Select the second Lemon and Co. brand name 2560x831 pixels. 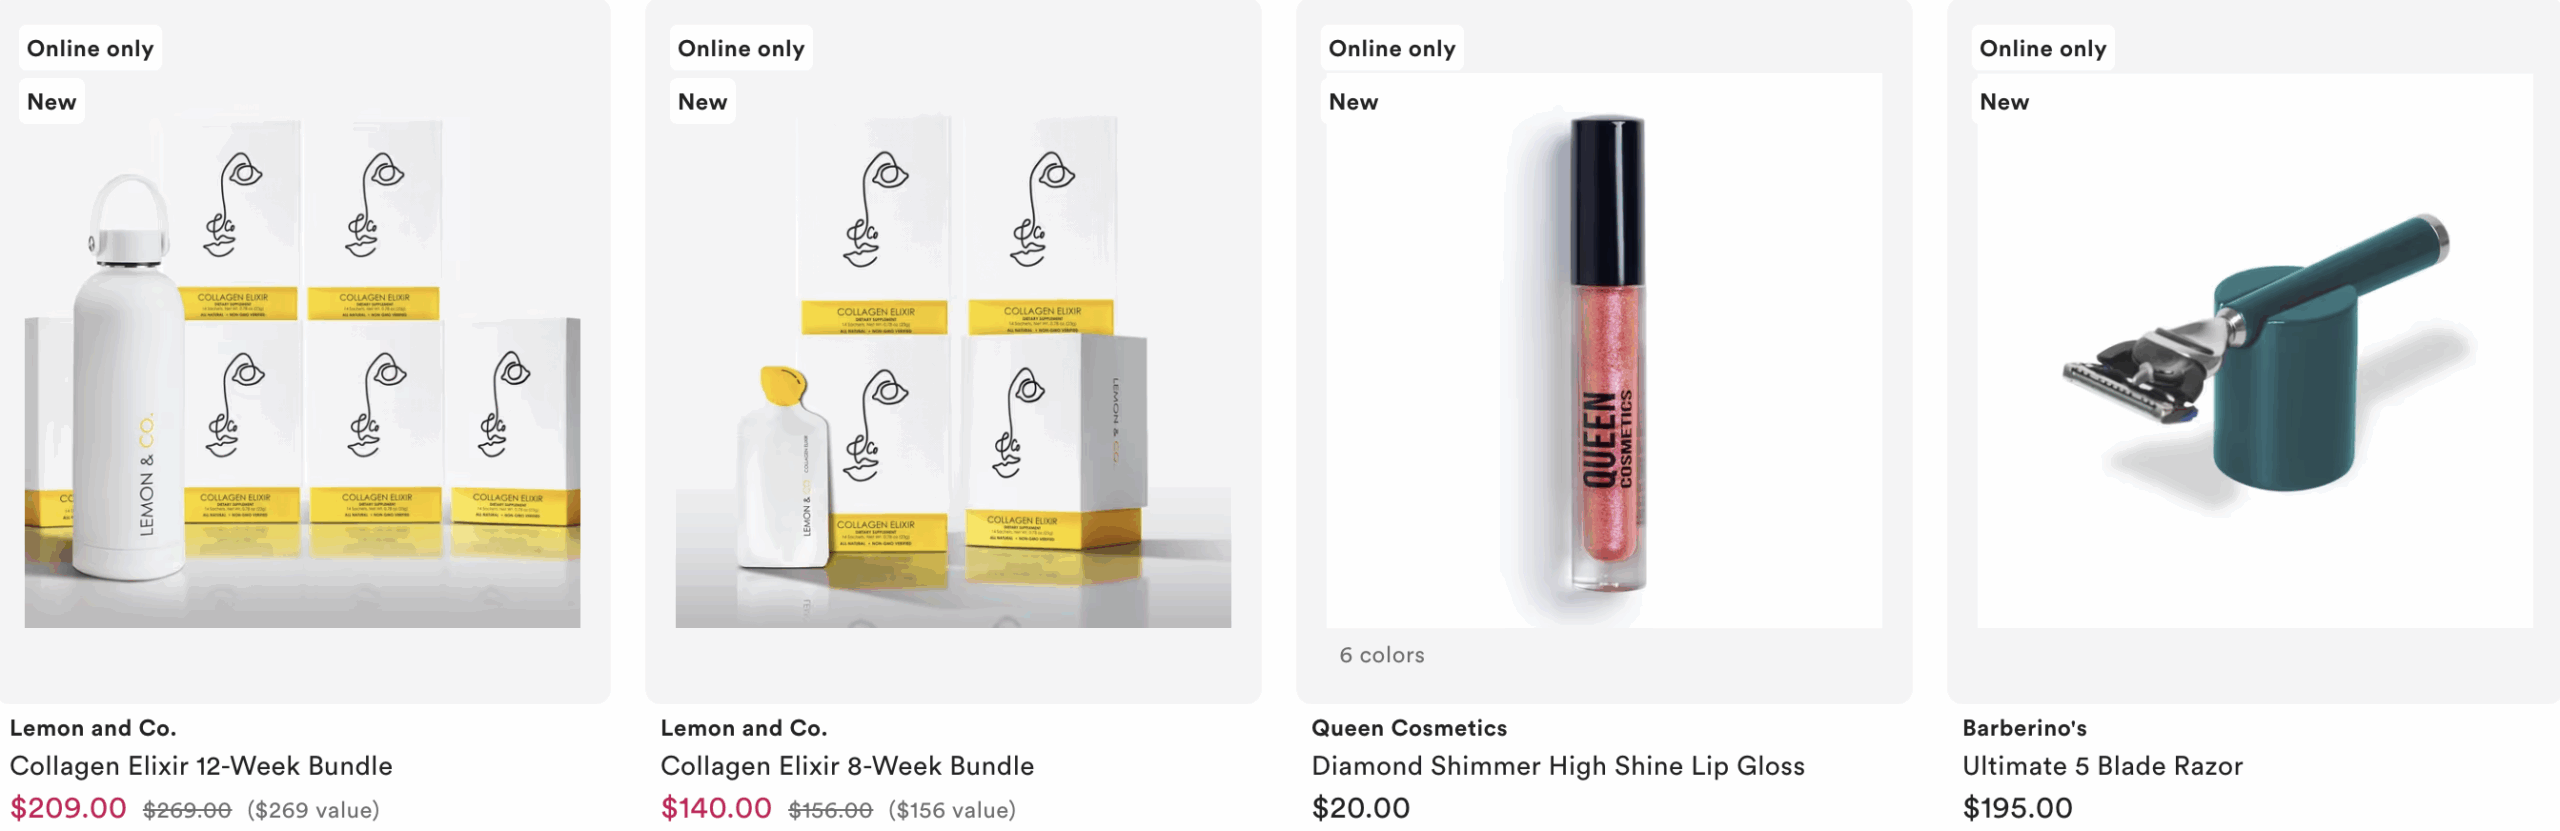tap(744, 728)
